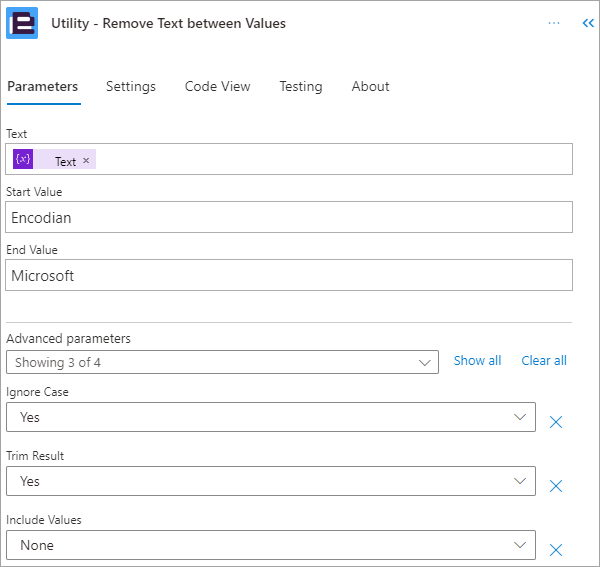The height and width of the screenshot is (567, 600).
Task: Open the Testing tab
Action: [300, 86]
